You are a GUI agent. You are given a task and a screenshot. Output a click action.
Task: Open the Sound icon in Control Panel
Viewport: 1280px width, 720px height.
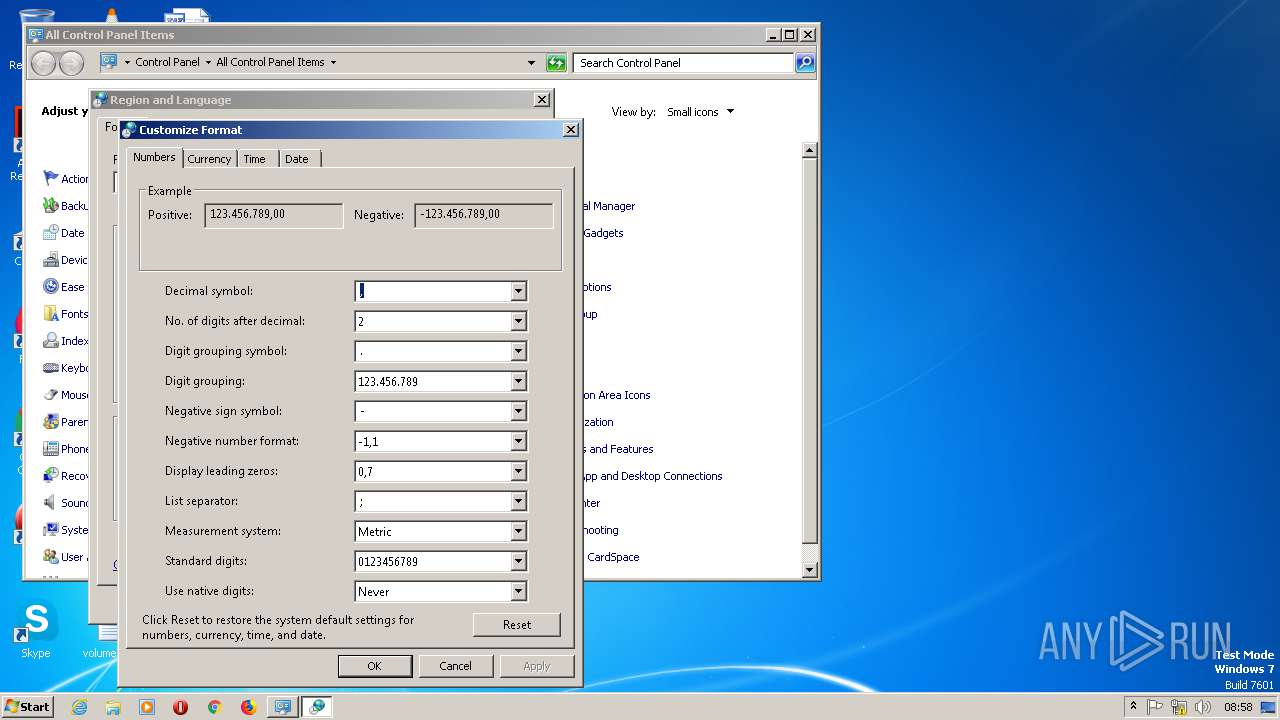tap(51, 502)
